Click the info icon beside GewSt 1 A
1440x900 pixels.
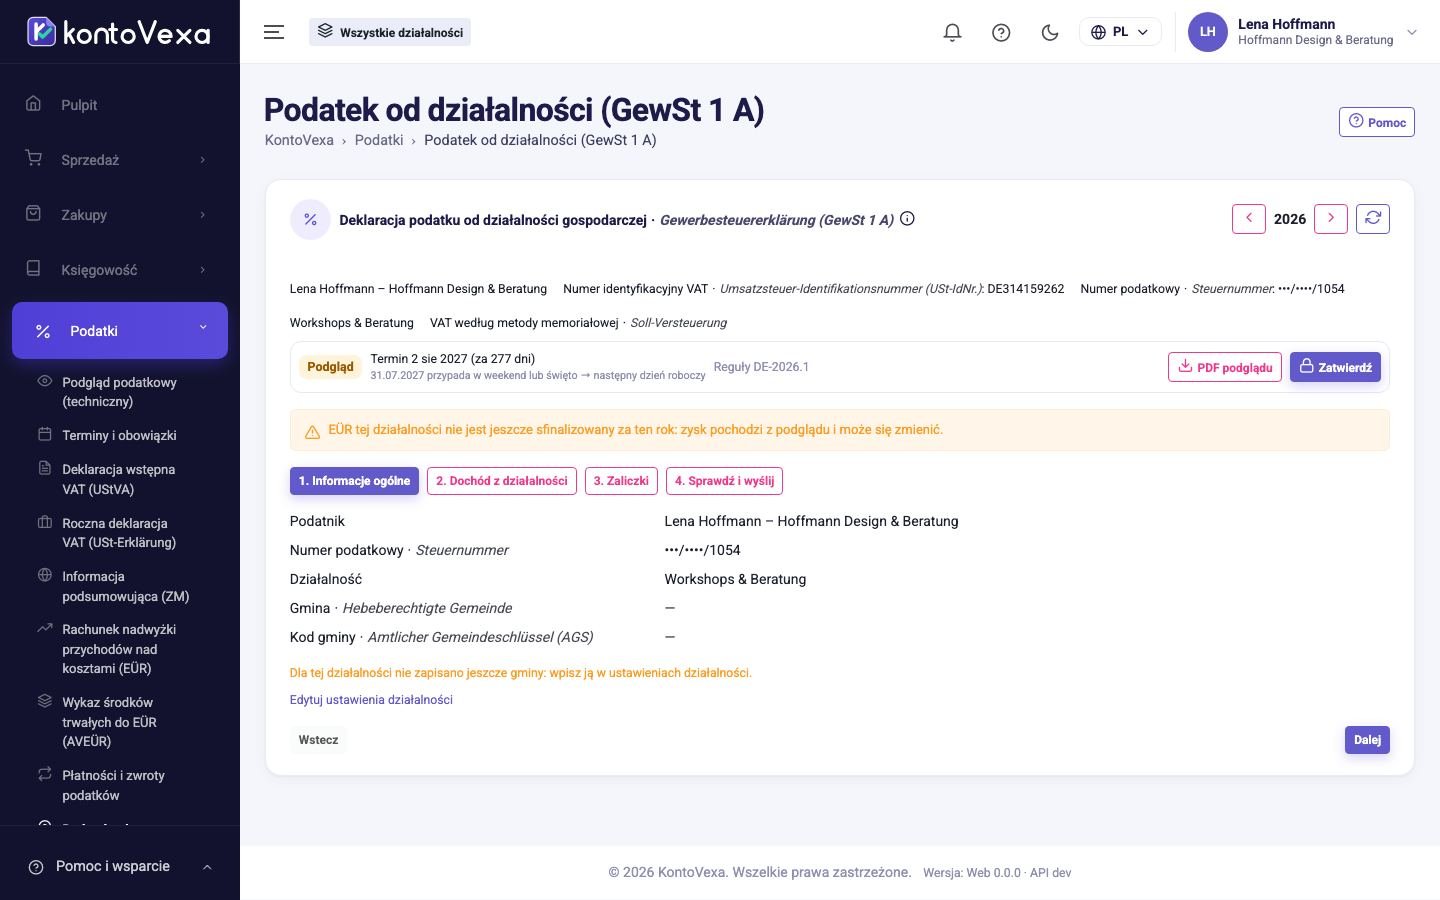(907, 219)
